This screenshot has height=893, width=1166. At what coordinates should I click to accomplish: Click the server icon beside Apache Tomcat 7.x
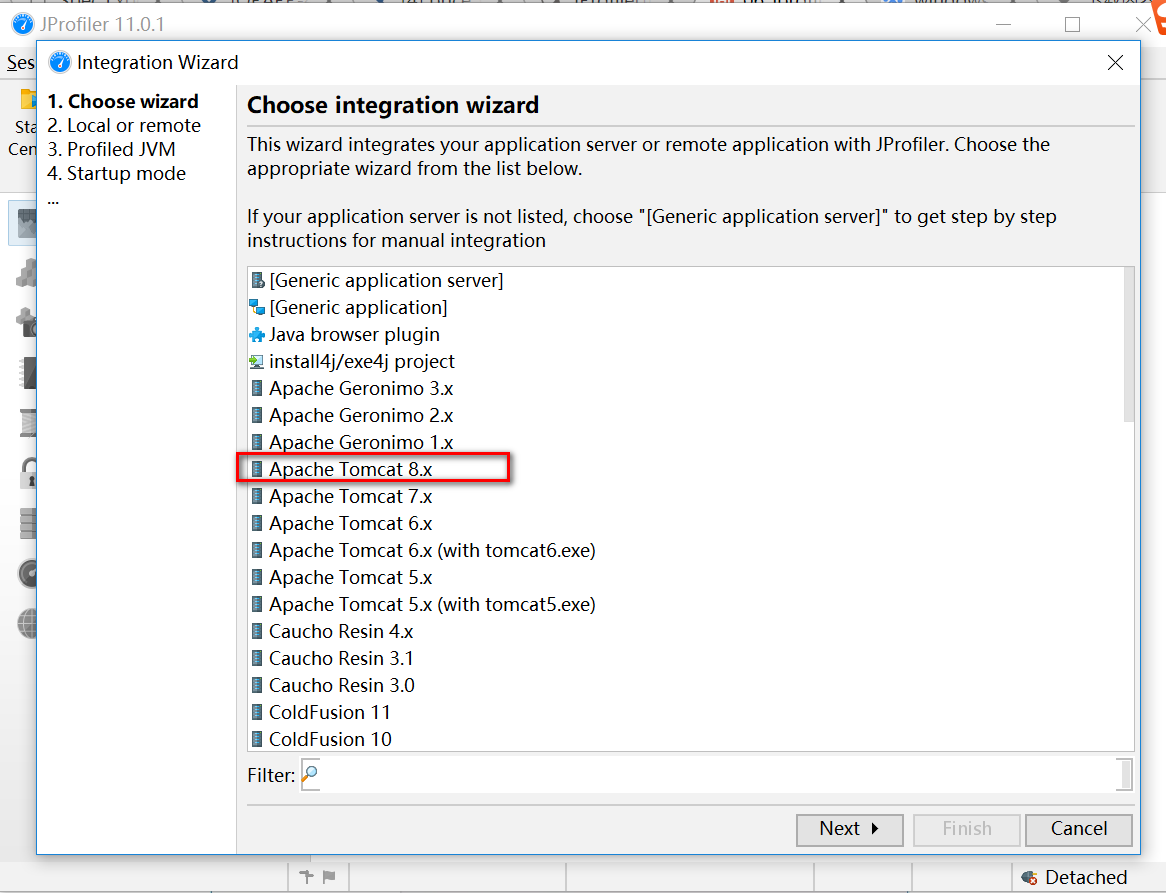coord(257,496)
